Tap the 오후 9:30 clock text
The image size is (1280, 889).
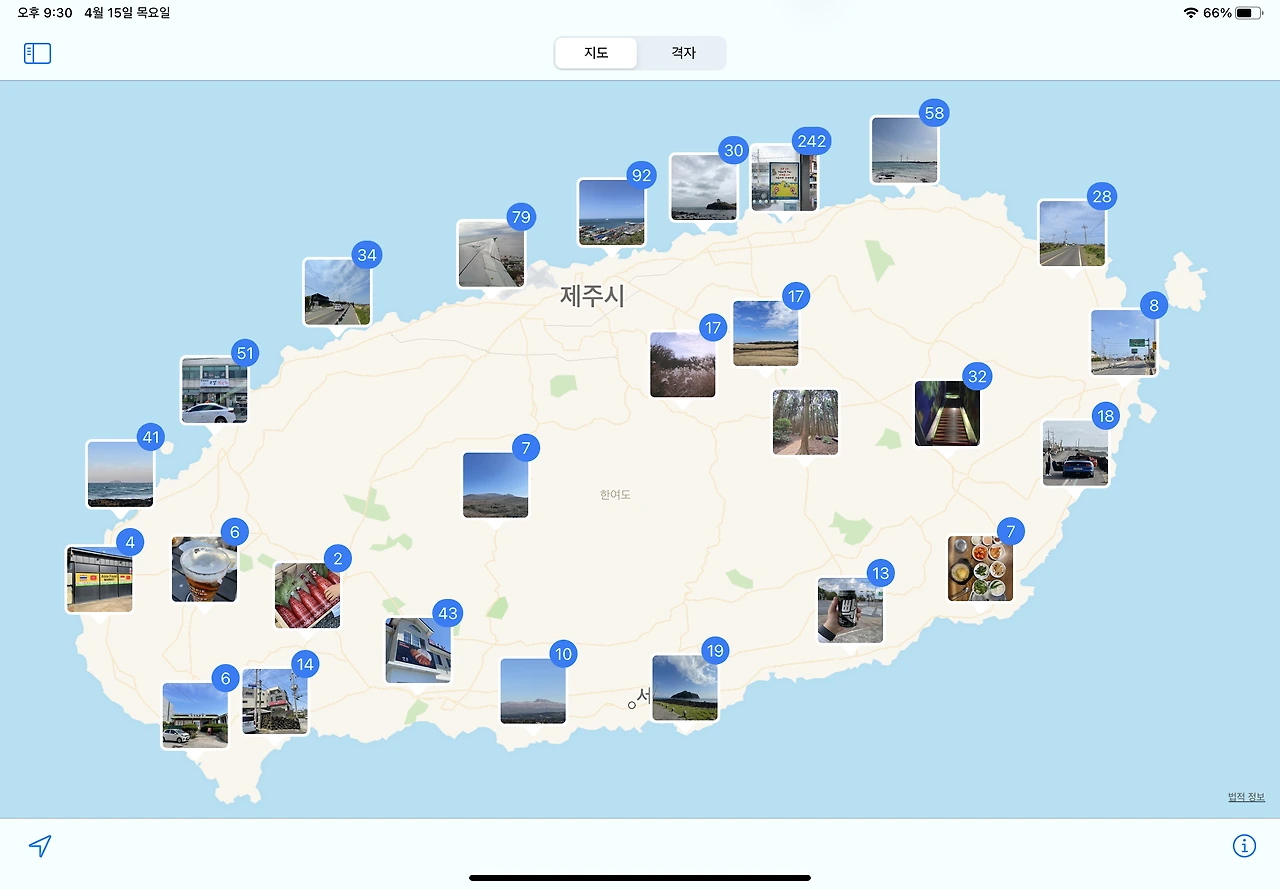(45, 13)
